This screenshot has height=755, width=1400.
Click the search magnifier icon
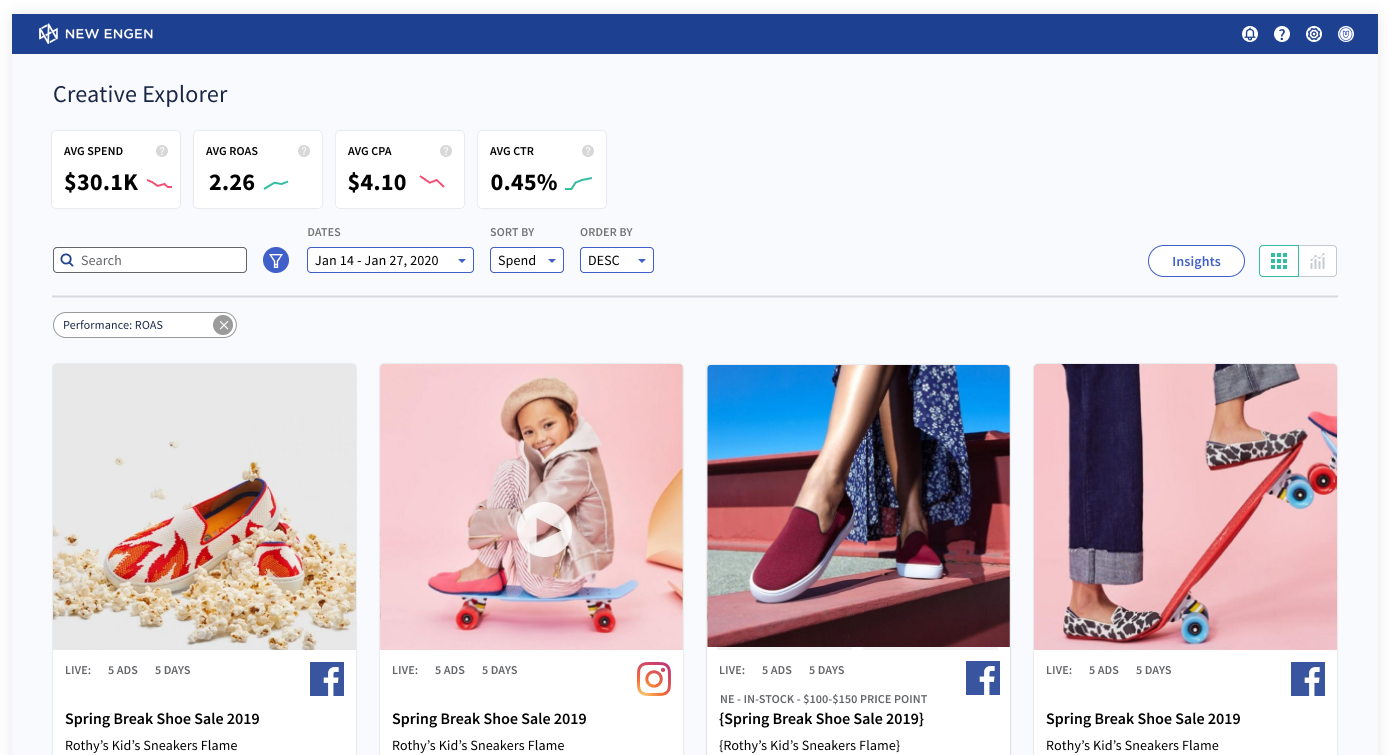pyautogui.click(x=67, y=260)
